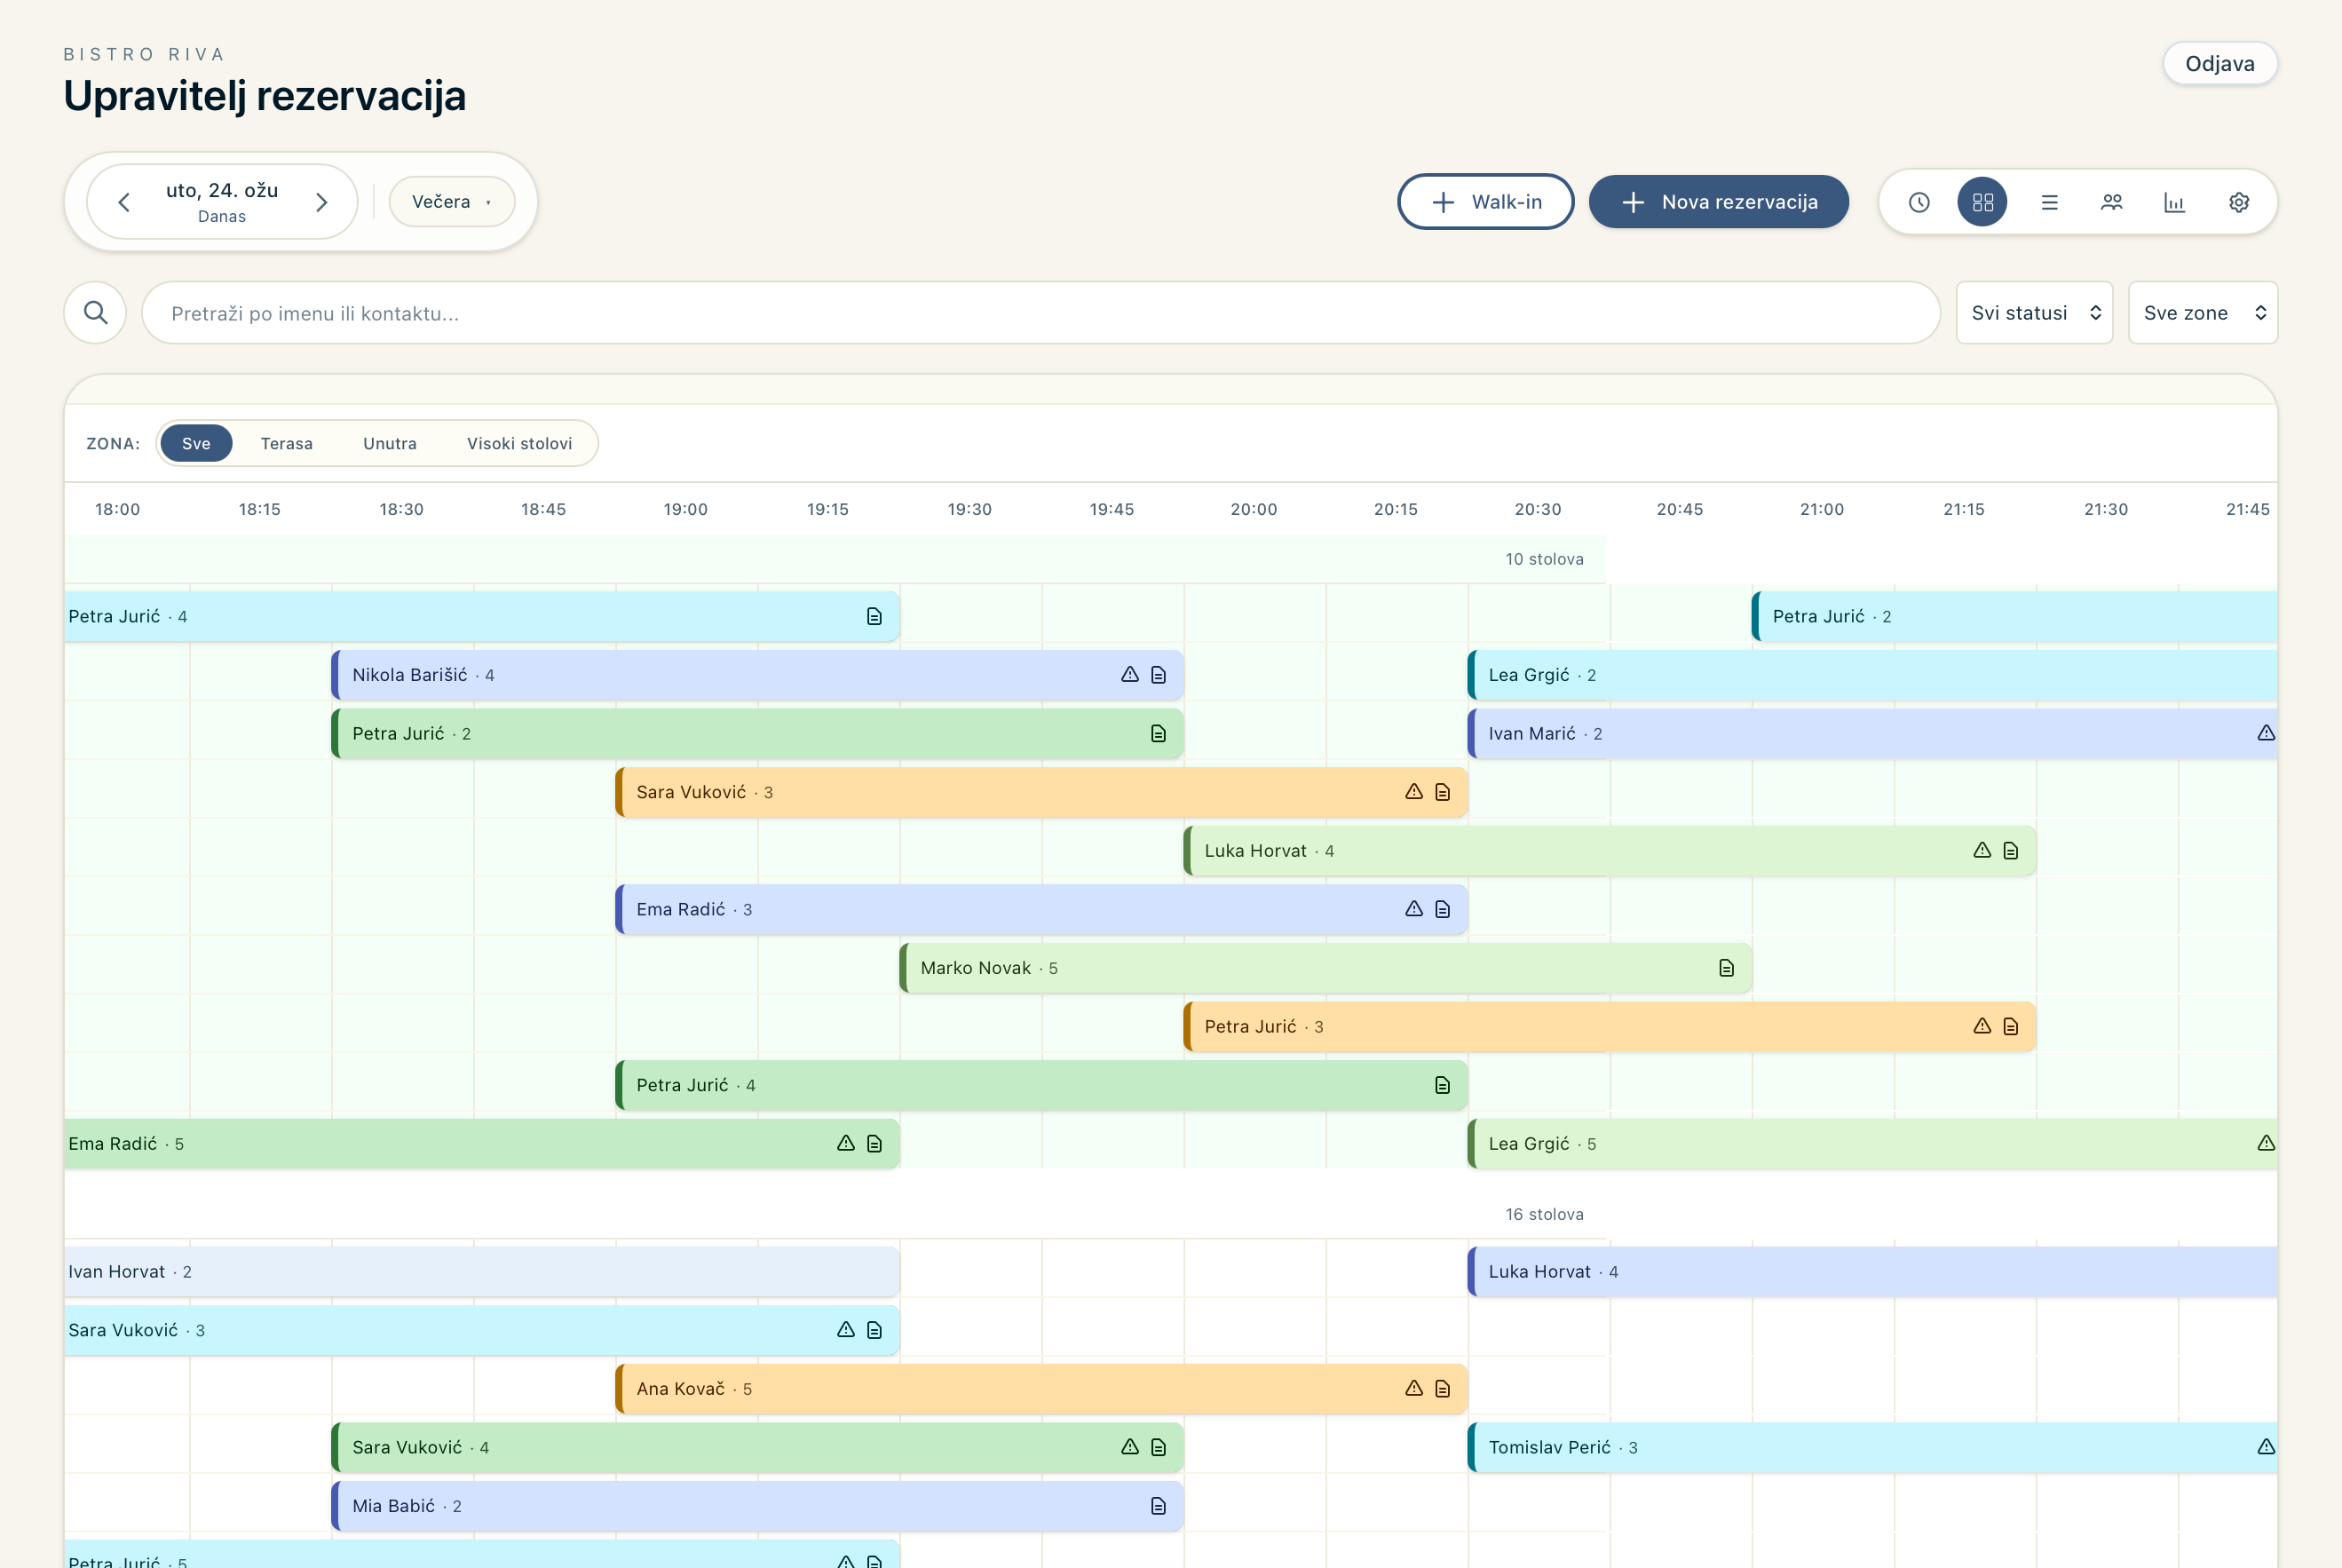This screenshot has width=2342, height=1568.
Task: Select the Unutra zone filter
Action: tap(390, 443)
